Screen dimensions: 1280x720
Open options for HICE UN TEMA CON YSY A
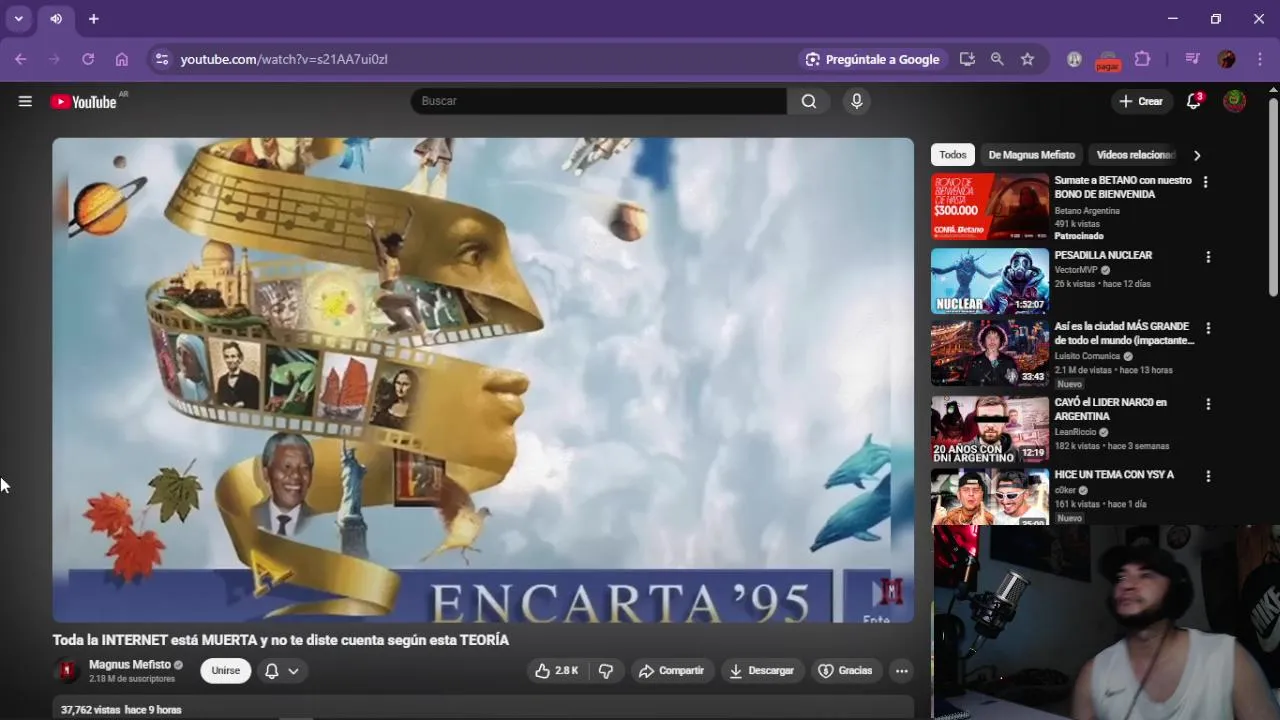(x=1208, y=477)
